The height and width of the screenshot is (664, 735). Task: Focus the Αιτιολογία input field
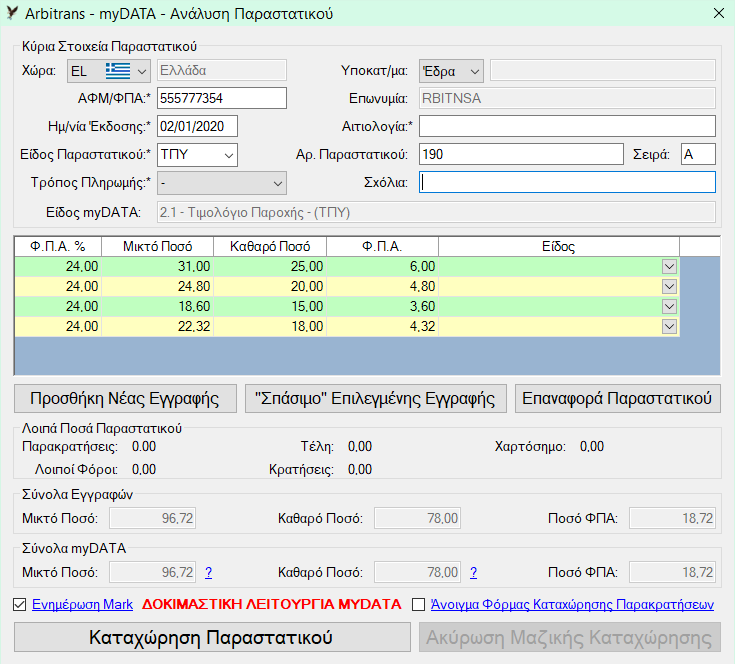pyautogui.click(x=567, y=127)
